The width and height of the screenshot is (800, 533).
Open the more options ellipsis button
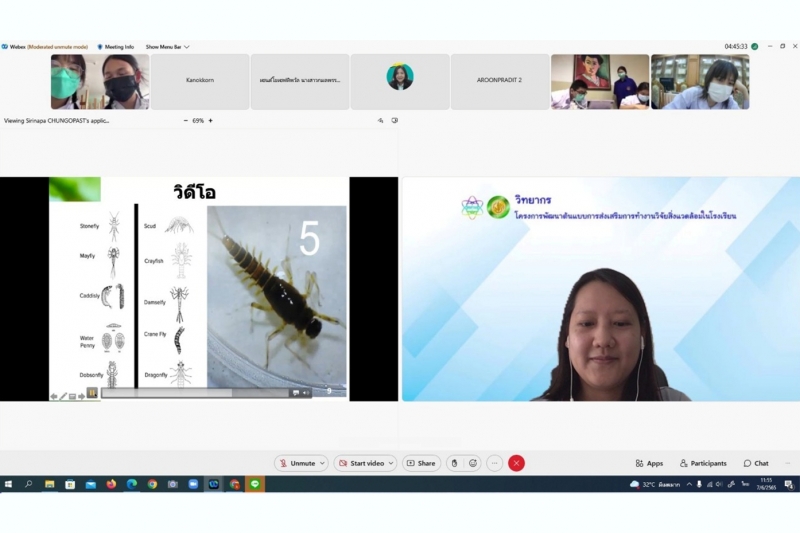pyautogui.click(x=494, y=463)
